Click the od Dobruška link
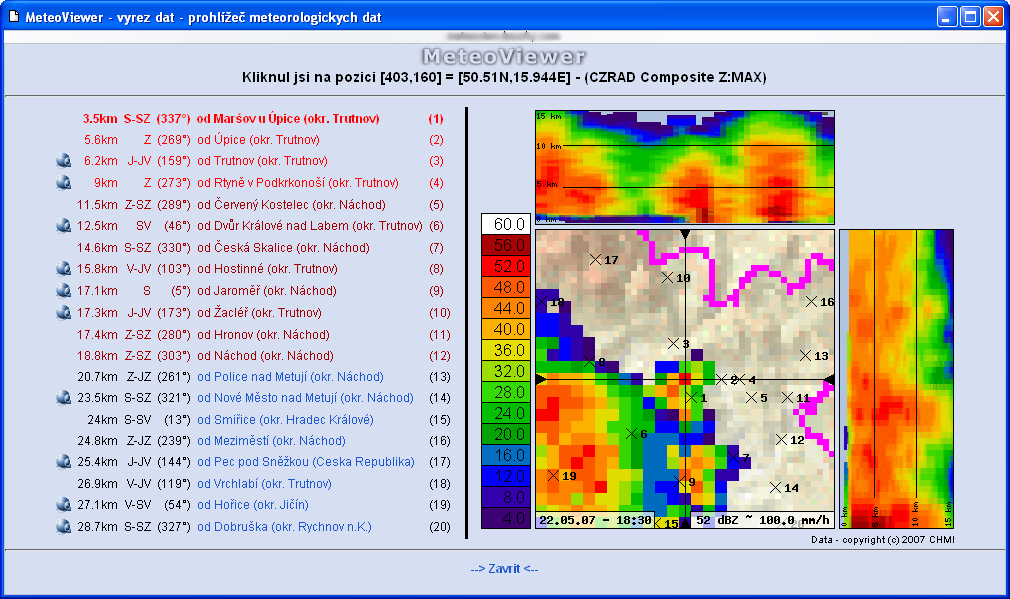 coord(284,527)
